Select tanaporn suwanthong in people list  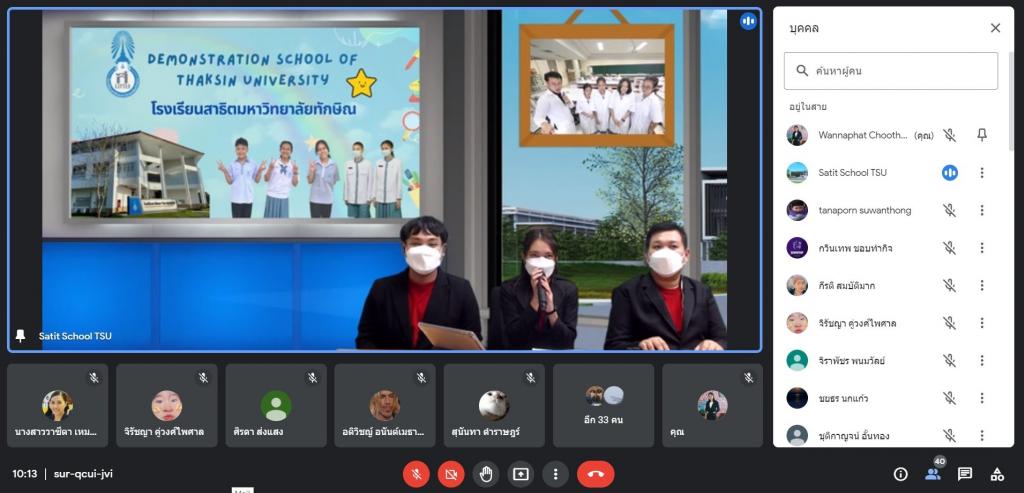tap(865, 210)
